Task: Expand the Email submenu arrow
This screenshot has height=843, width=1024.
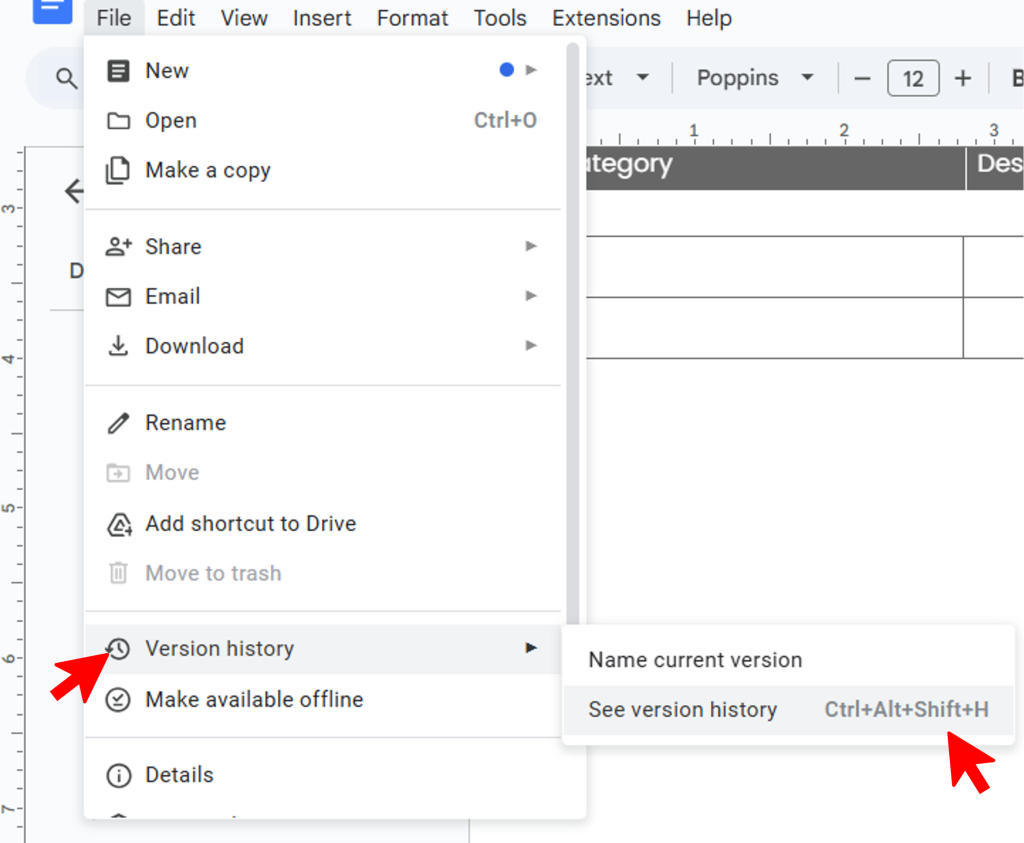Action: (x=531, y=296)
